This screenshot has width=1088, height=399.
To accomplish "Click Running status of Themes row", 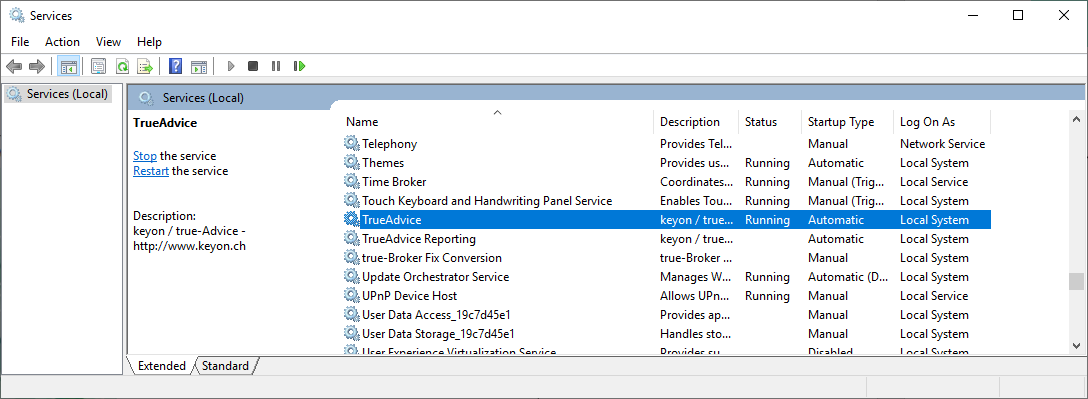I will click(x=767, y=163).
